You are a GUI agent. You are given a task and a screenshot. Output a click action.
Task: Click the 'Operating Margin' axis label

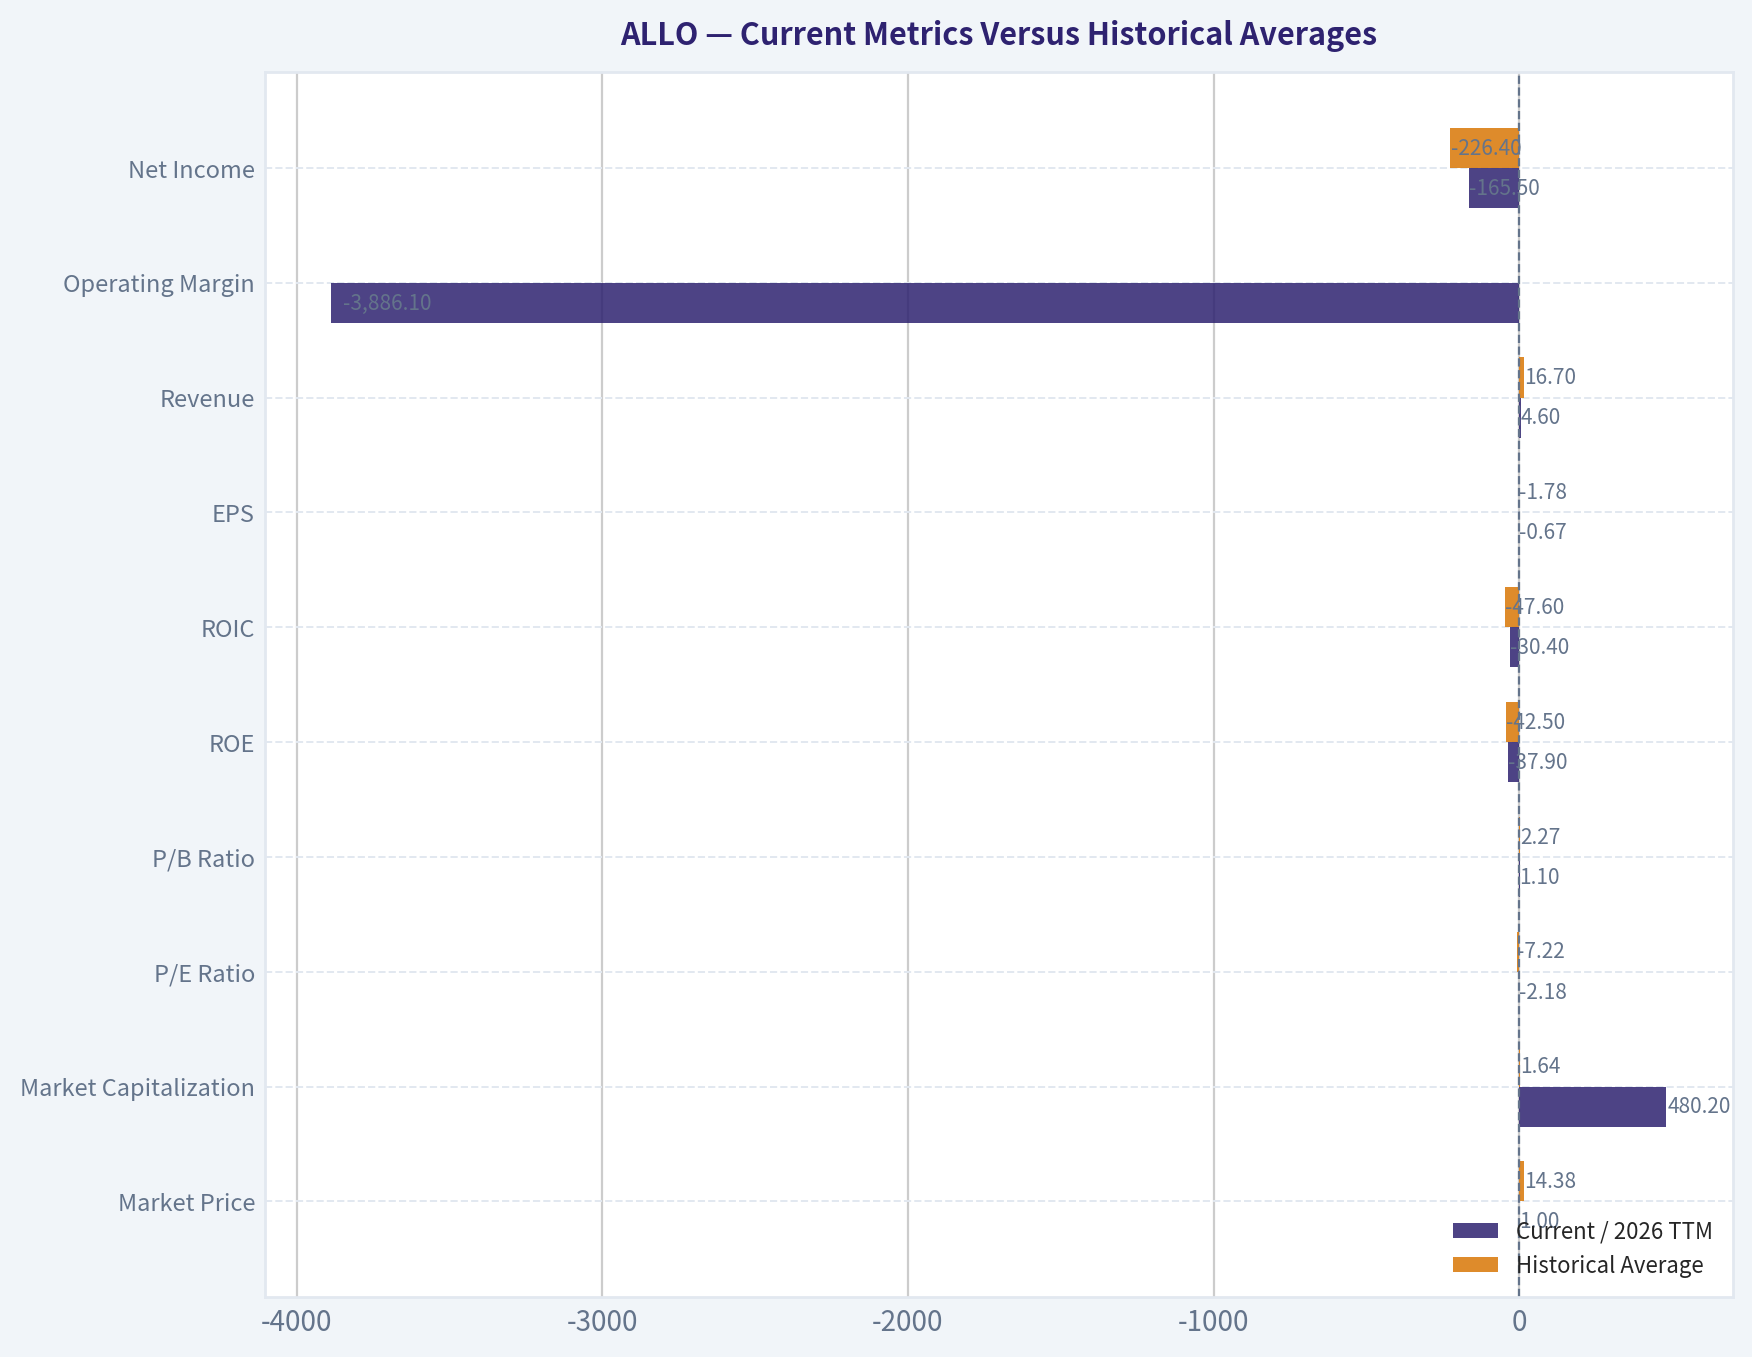click(x=159, y=284)
